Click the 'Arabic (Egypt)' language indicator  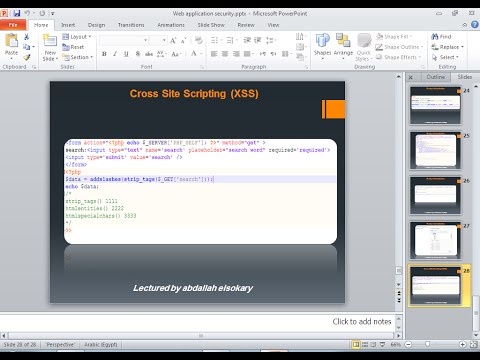[x=101, y=344]
